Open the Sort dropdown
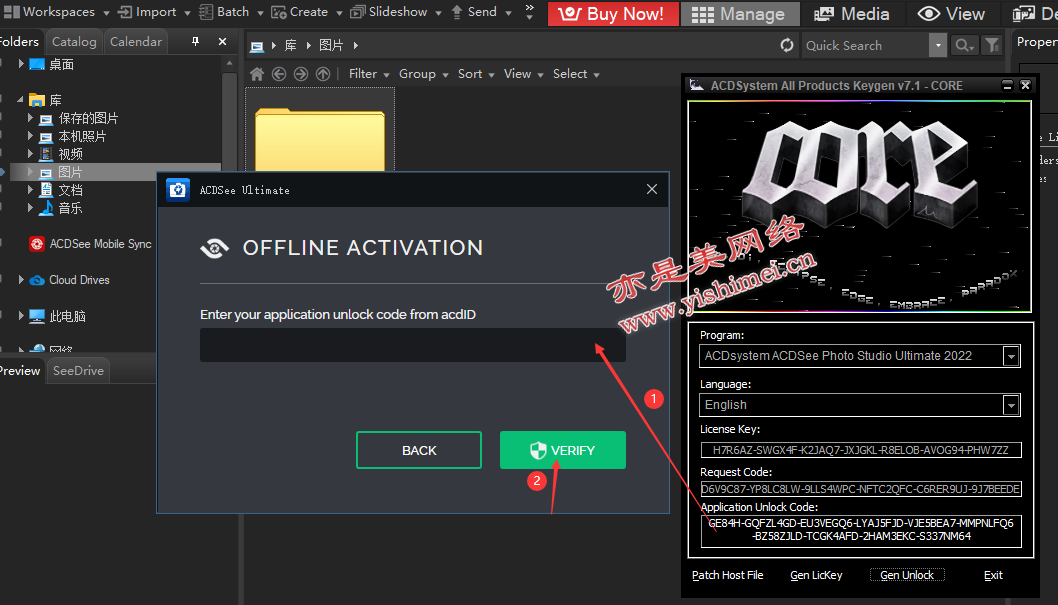 tap(476, 74)
